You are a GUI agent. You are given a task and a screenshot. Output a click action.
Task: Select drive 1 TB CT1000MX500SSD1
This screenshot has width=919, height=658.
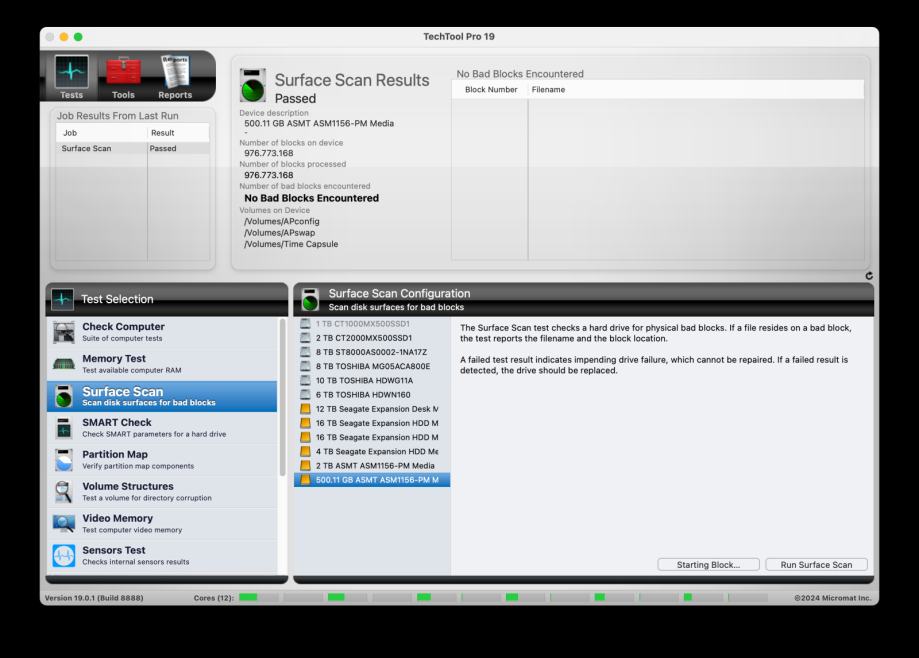(x=372, y=323)
